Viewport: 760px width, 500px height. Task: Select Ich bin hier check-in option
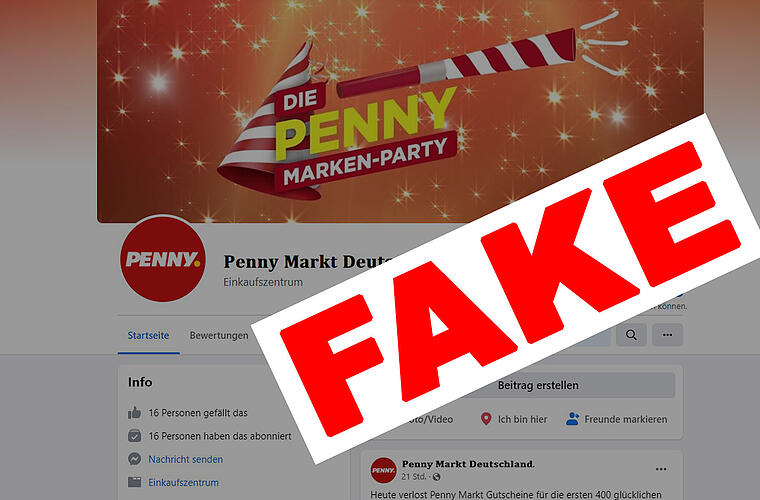coord(514,419)
